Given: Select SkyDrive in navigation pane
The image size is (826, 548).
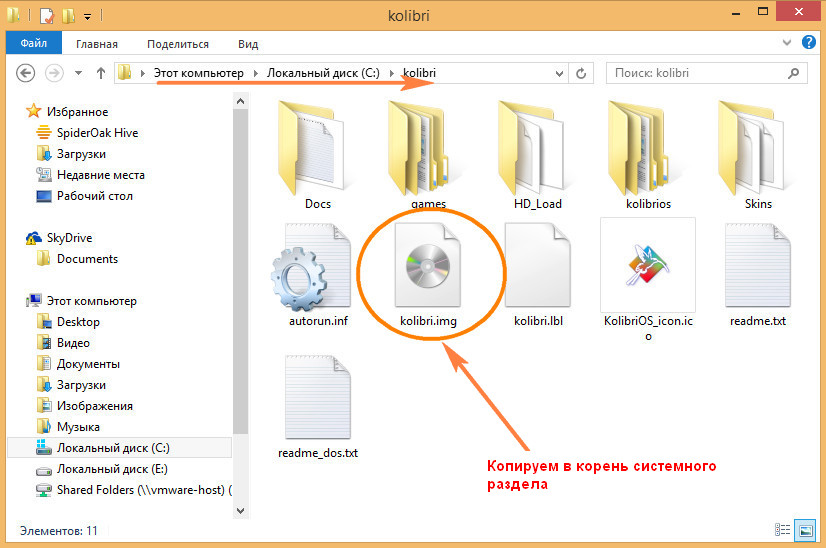Looking at the screenshot, I should coord(69,238).
